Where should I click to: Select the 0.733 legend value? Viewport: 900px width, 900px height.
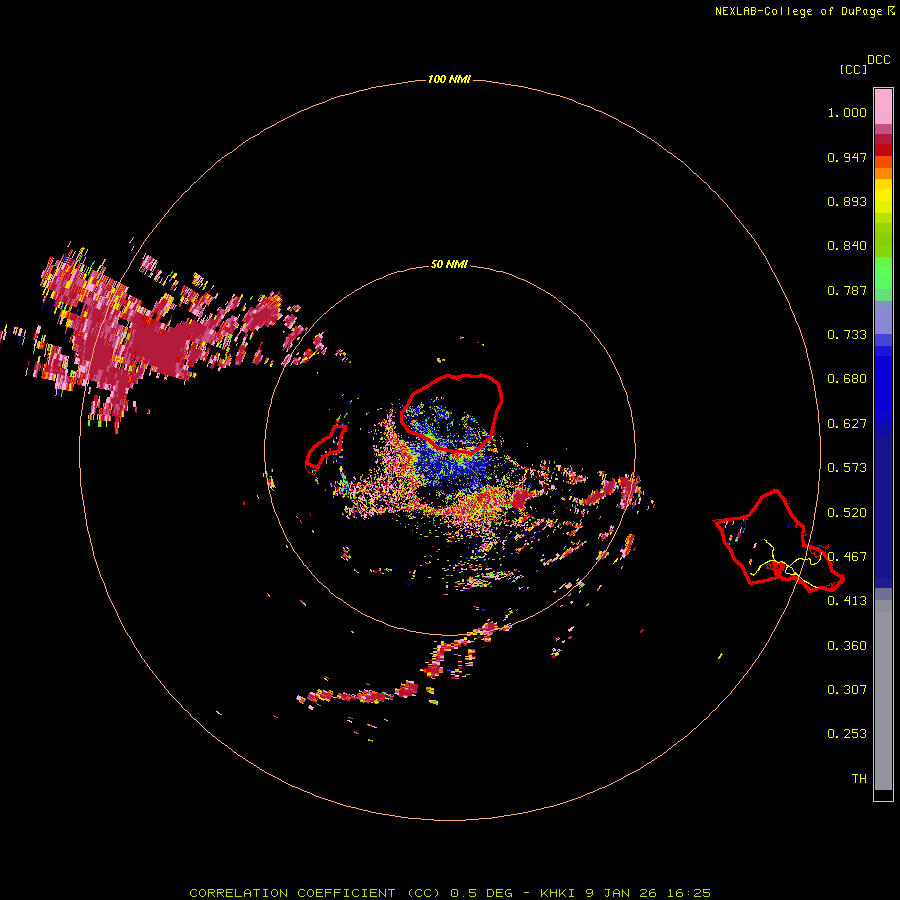[847, 335]
